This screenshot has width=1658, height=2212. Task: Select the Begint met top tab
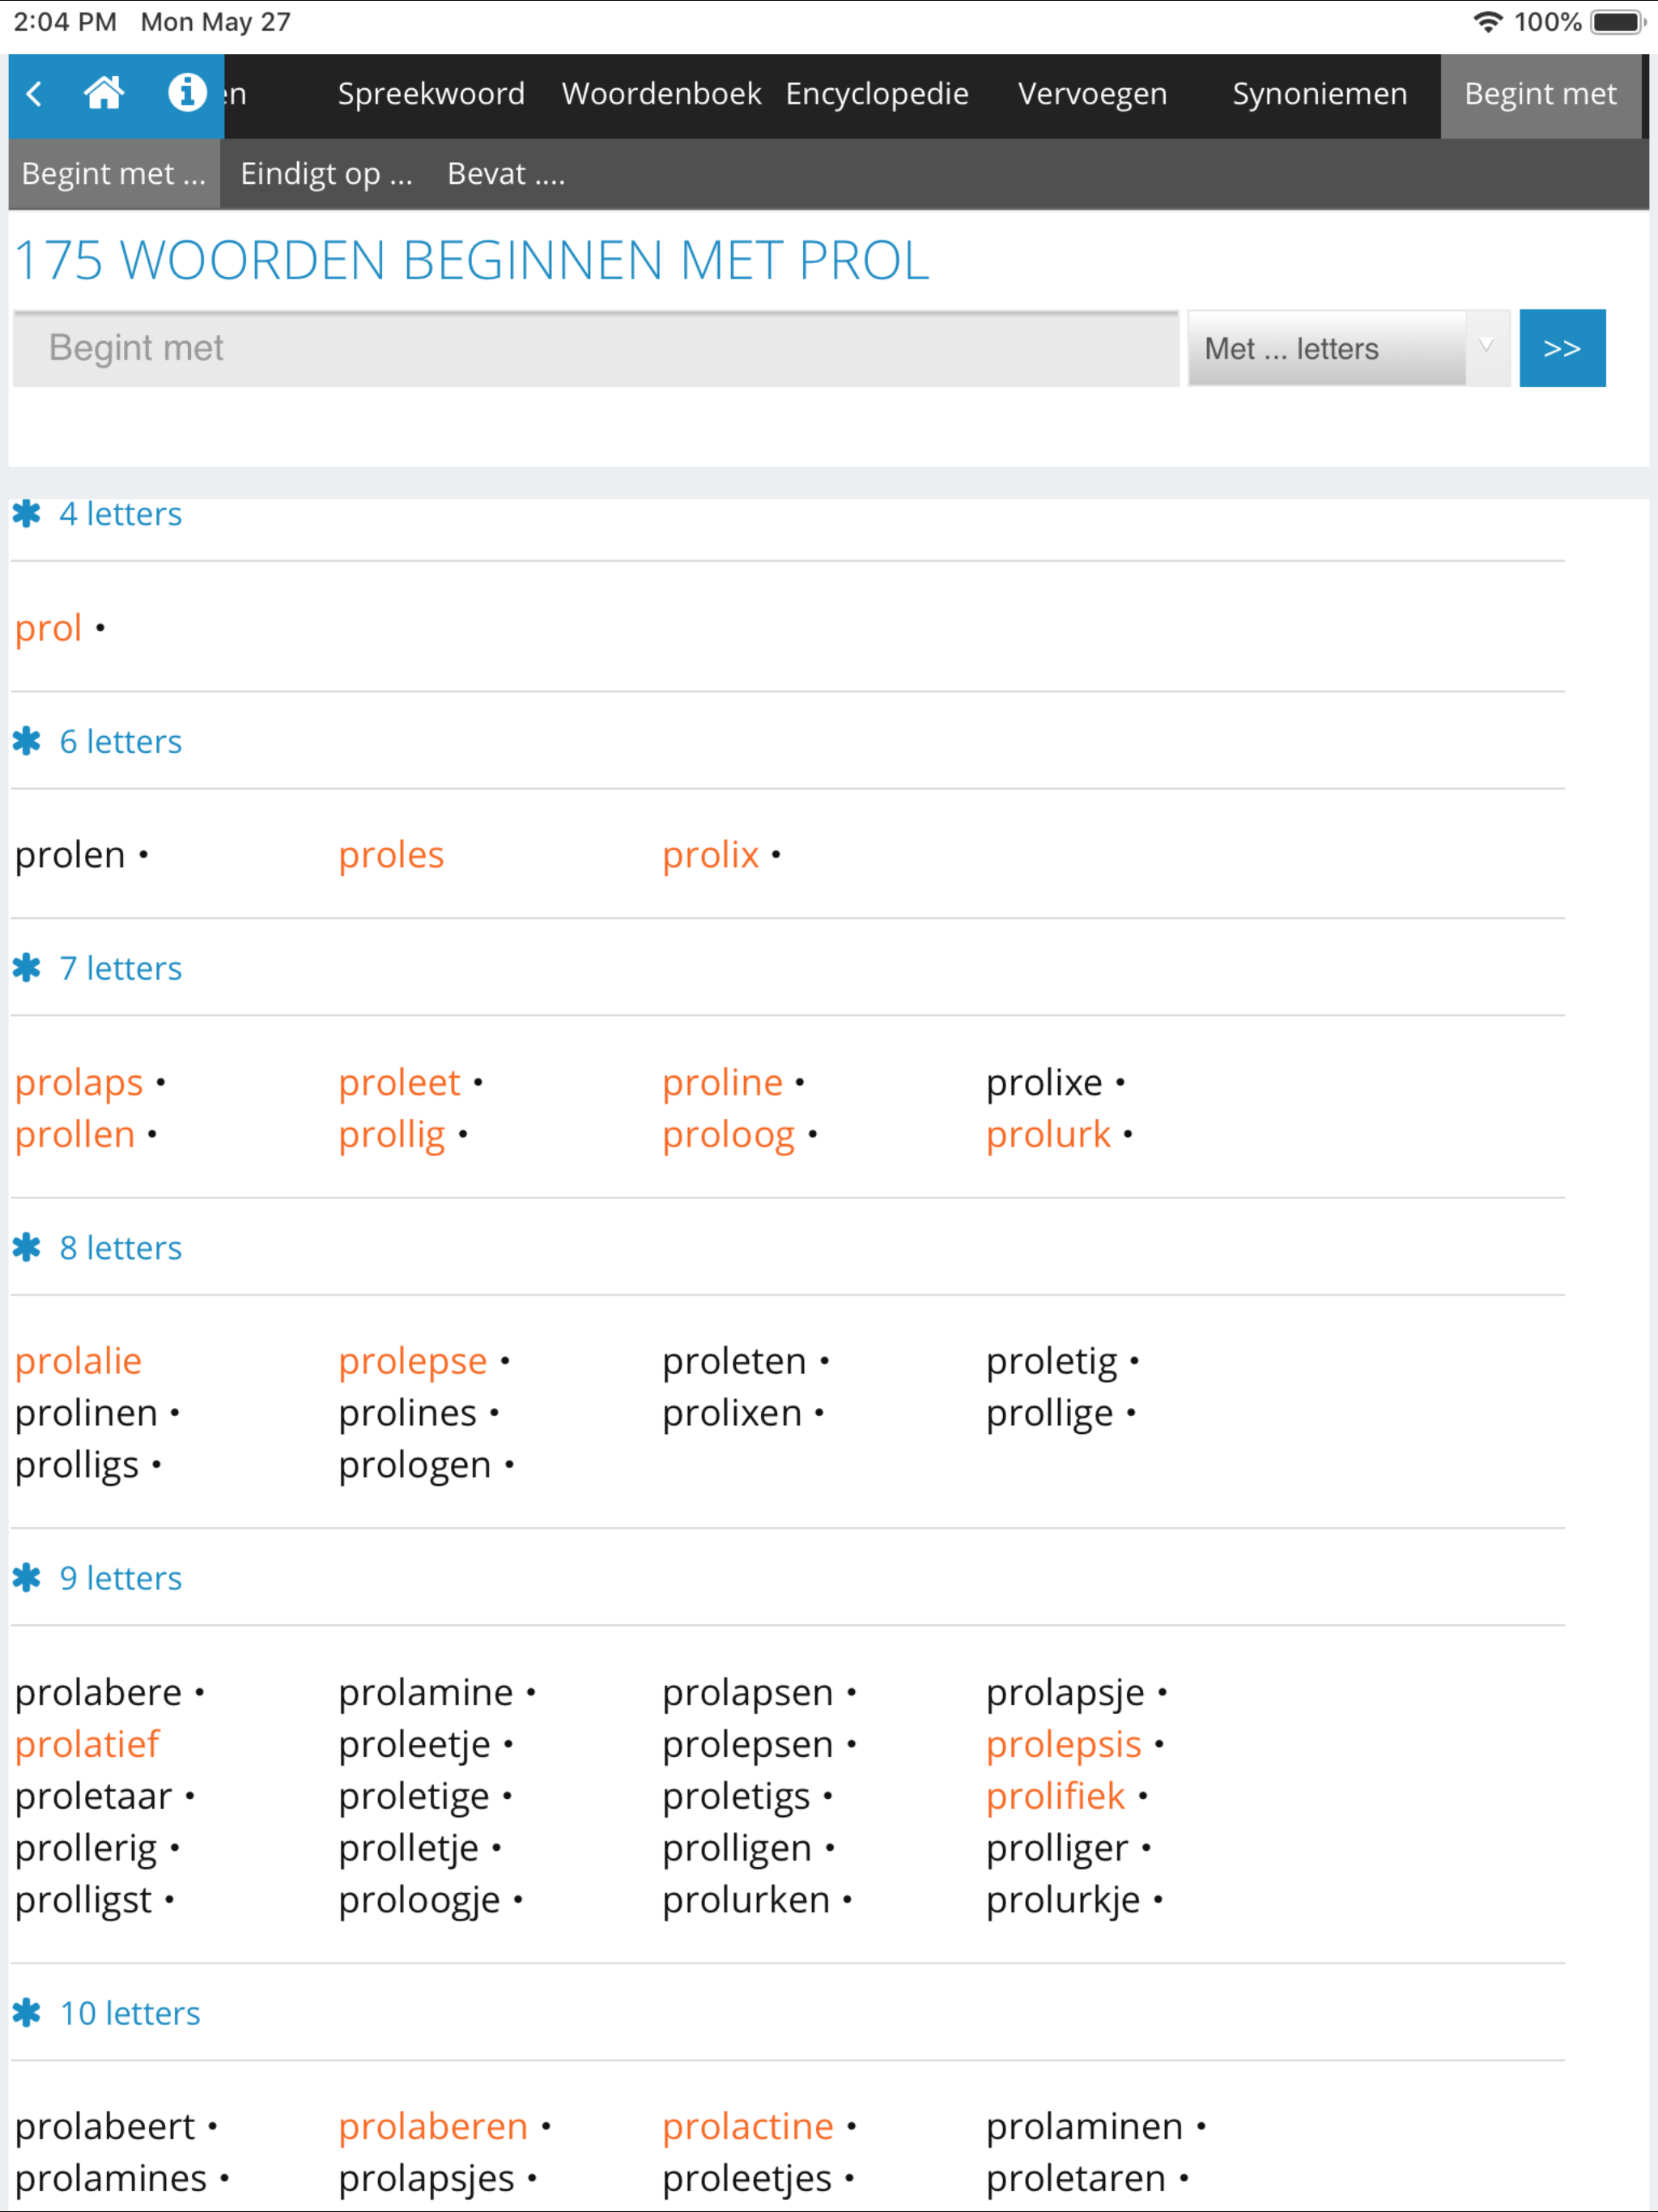point(1540,94)
